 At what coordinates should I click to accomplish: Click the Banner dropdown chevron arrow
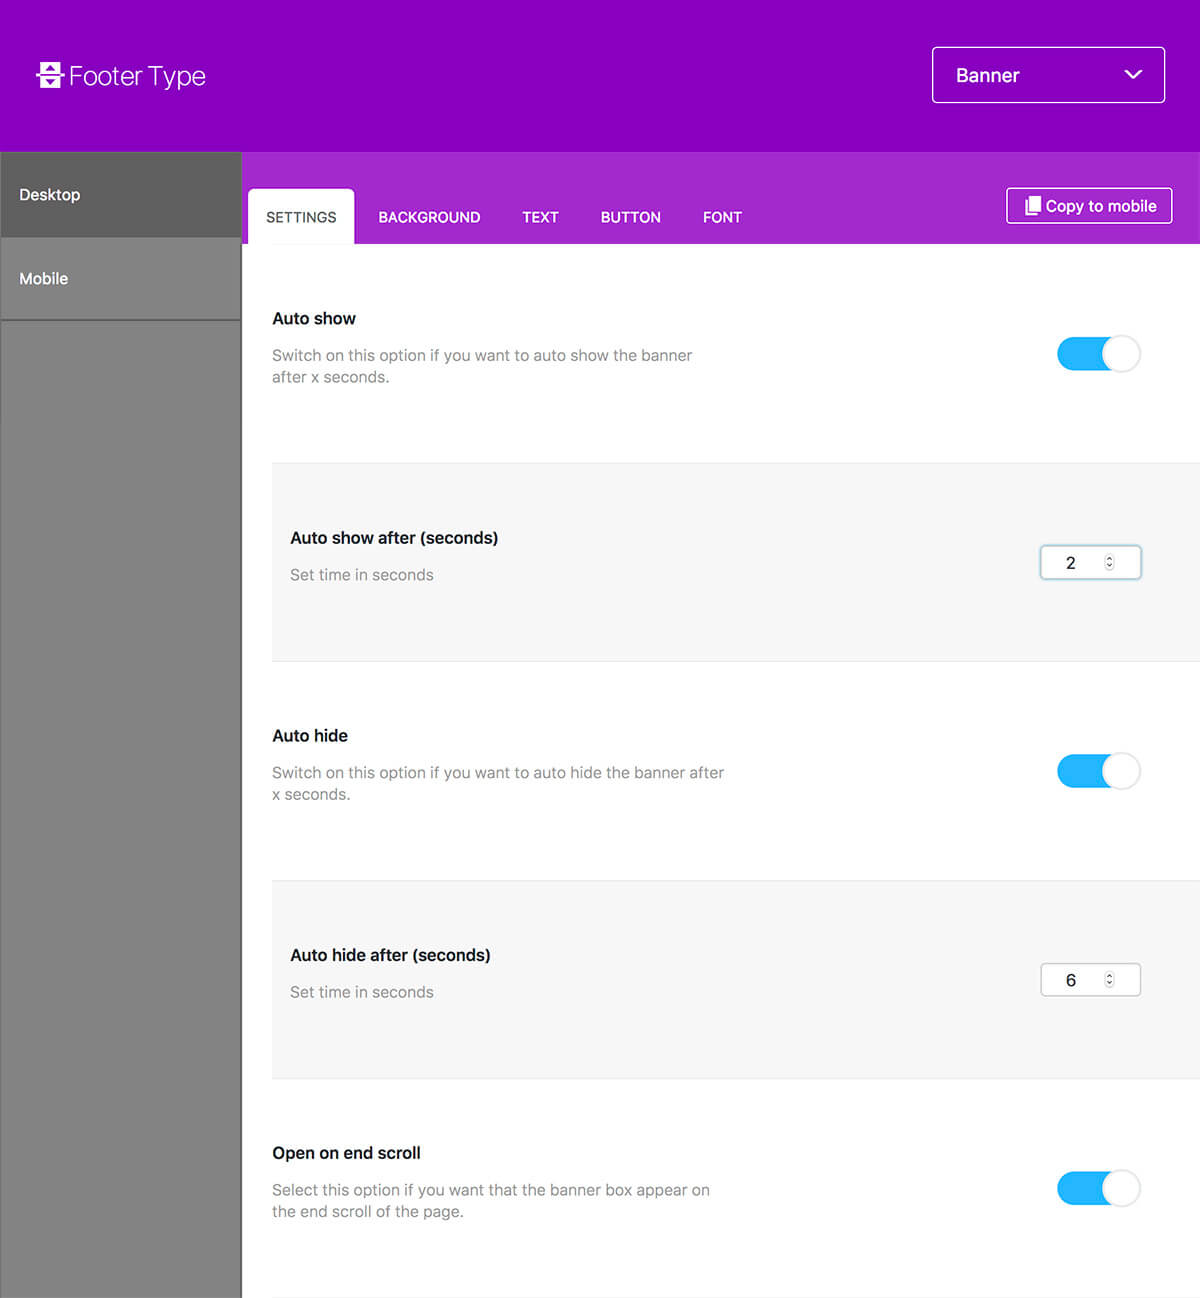click(1133, 75)
